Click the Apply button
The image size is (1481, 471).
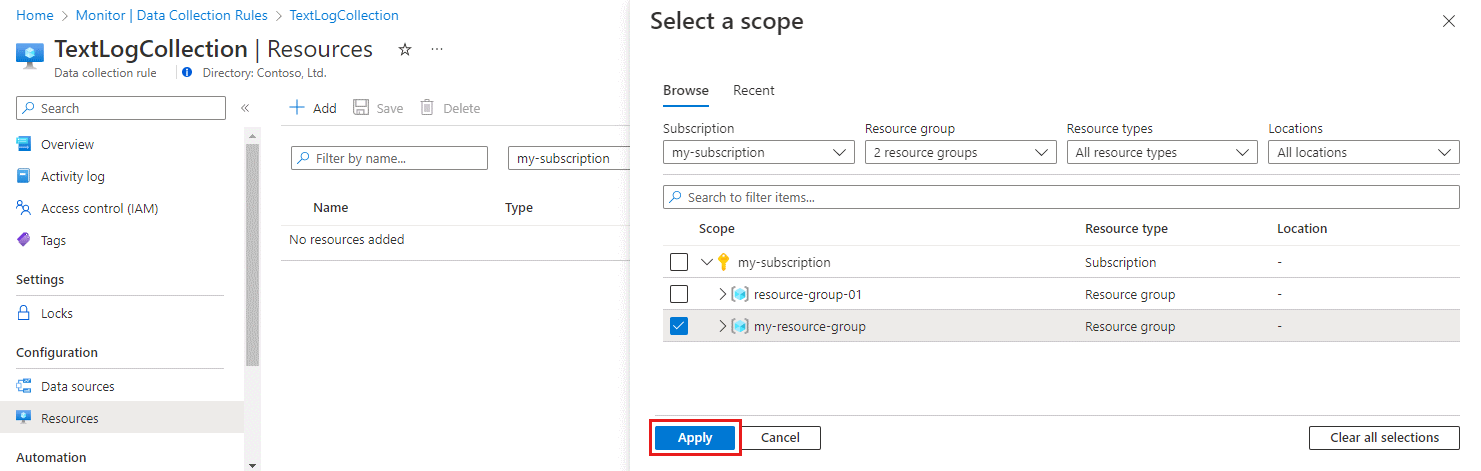(x=695, y=437)
